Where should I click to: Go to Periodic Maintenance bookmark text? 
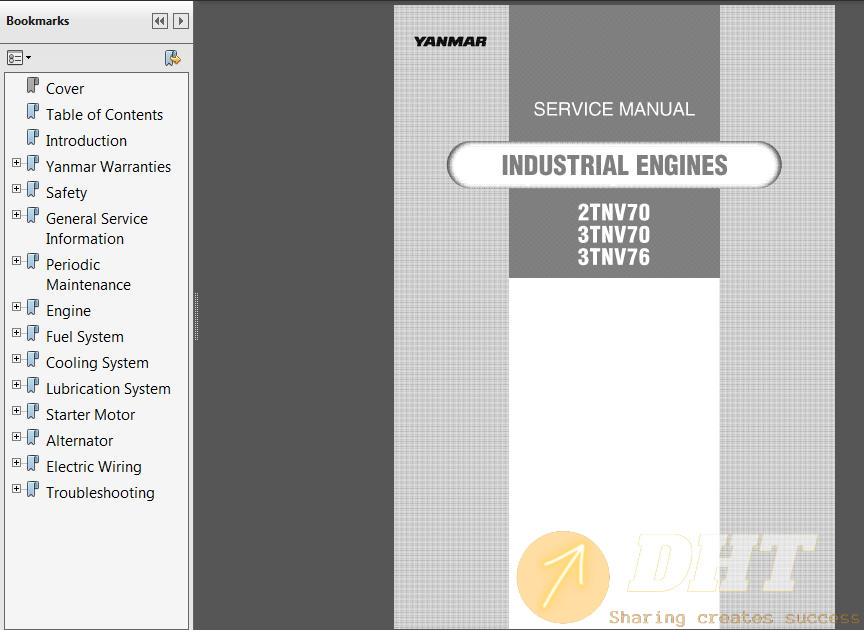click(x=89, y=274)
